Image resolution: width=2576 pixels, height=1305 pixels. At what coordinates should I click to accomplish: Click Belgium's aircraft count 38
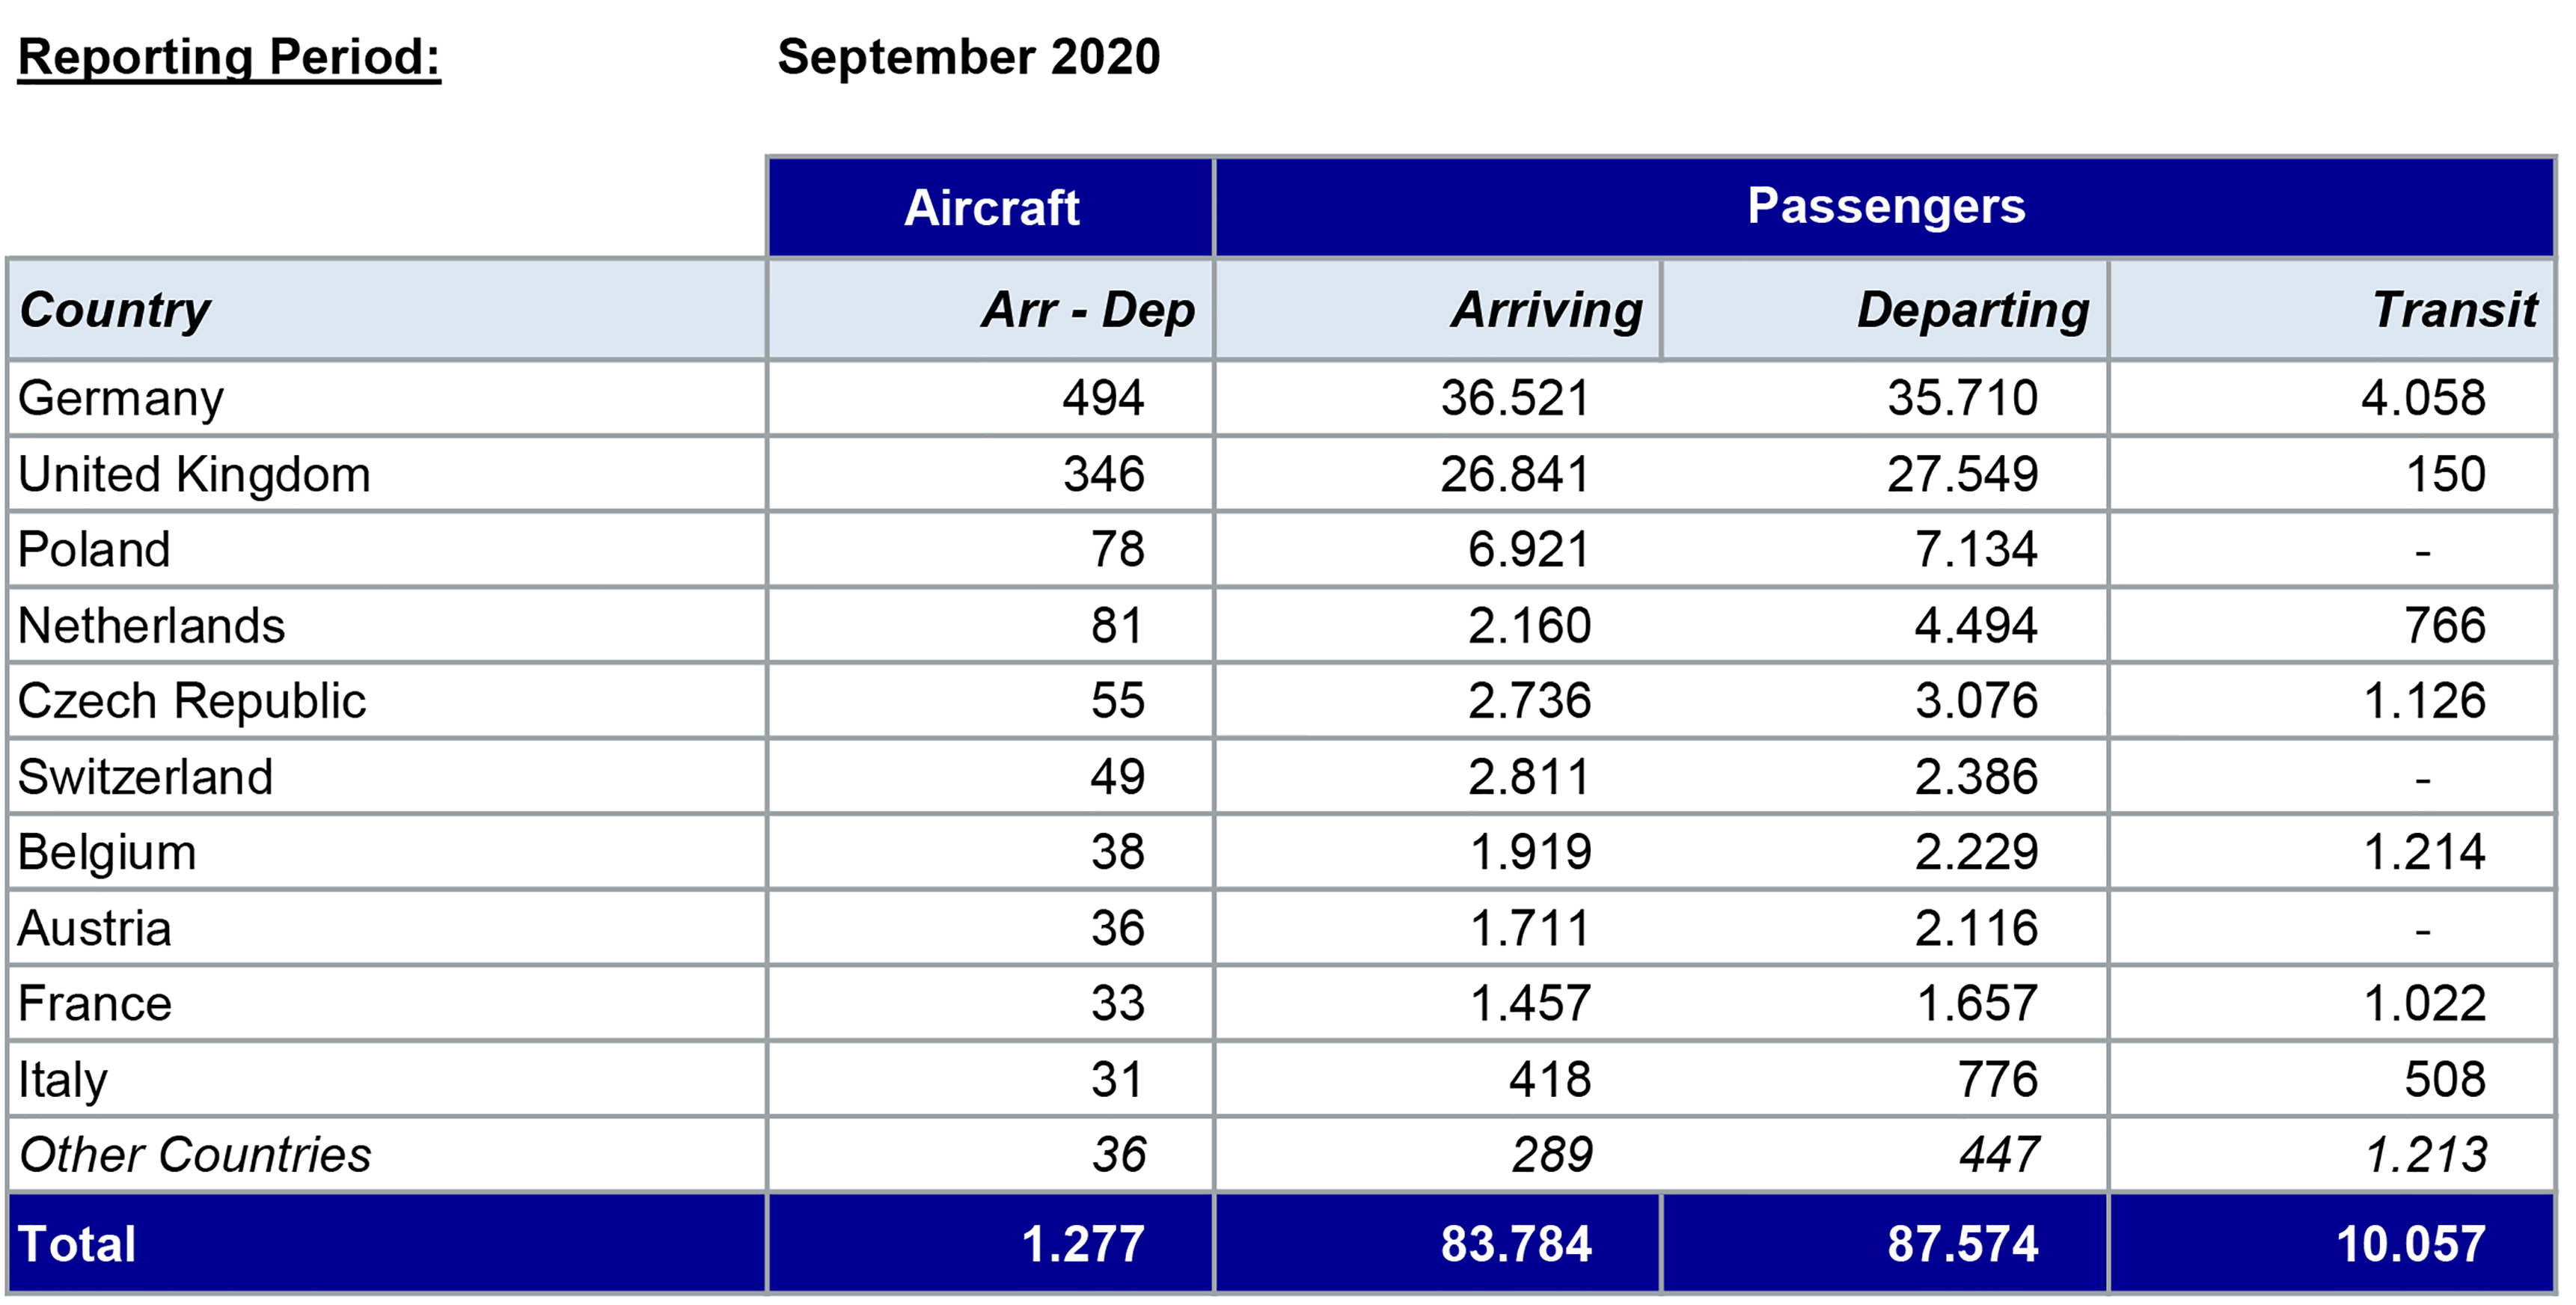[x=1117, y=853]
